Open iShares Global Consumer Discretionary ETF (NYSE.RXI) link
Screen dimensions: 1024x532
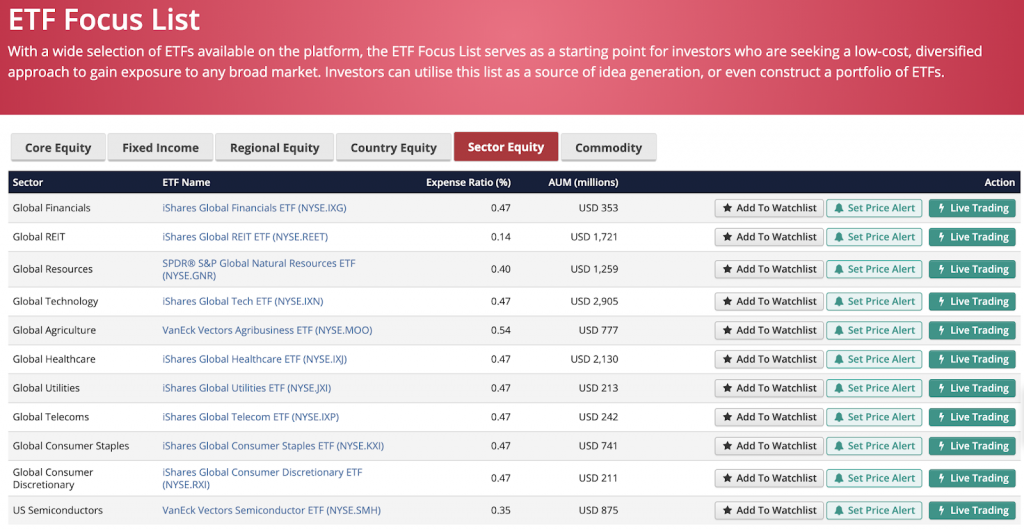coord(262,478)
